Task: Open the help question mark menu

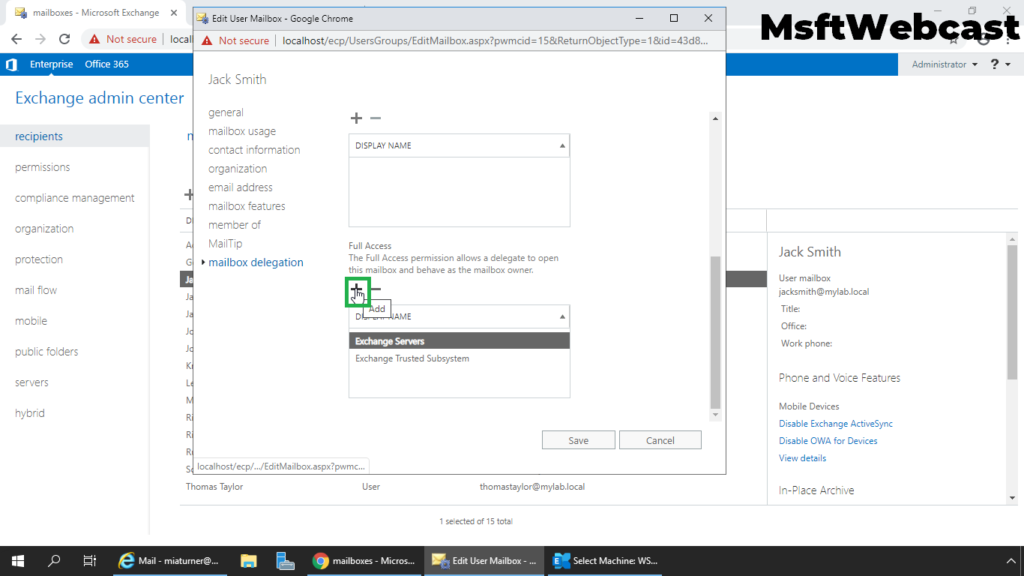Action: point(1000,64)
